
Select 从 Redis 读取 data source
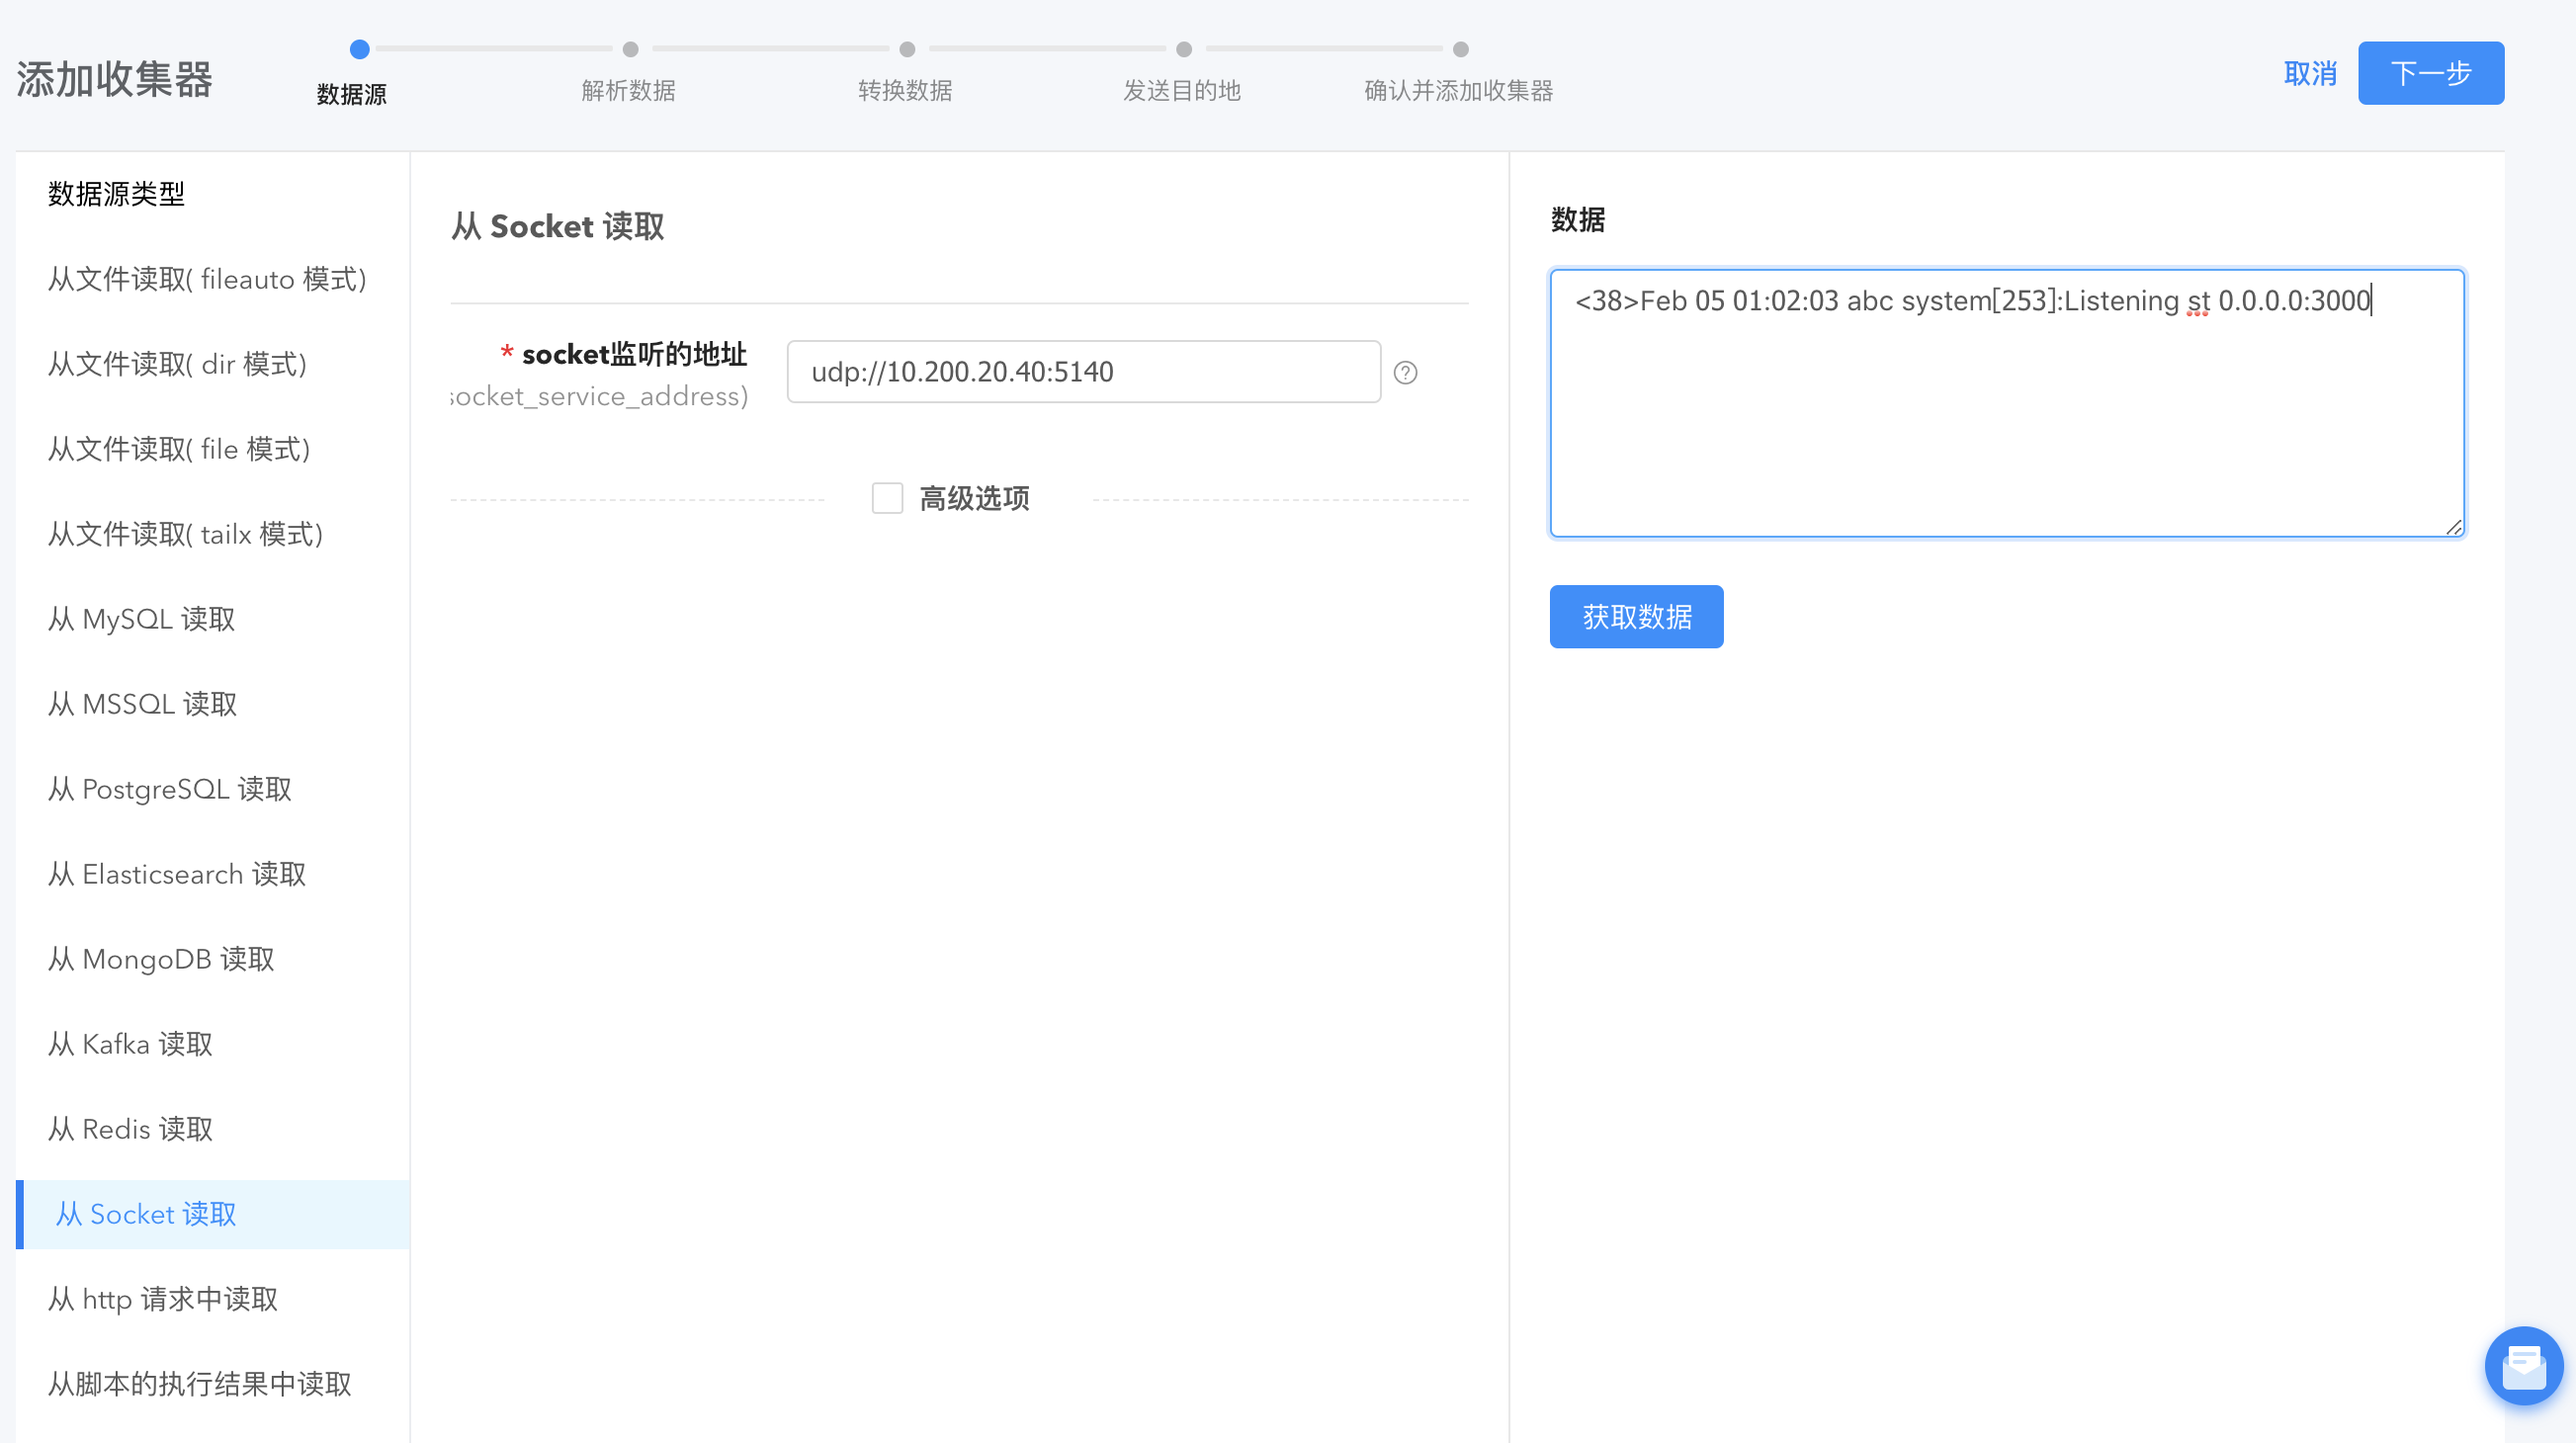[x=213, y=1129]
